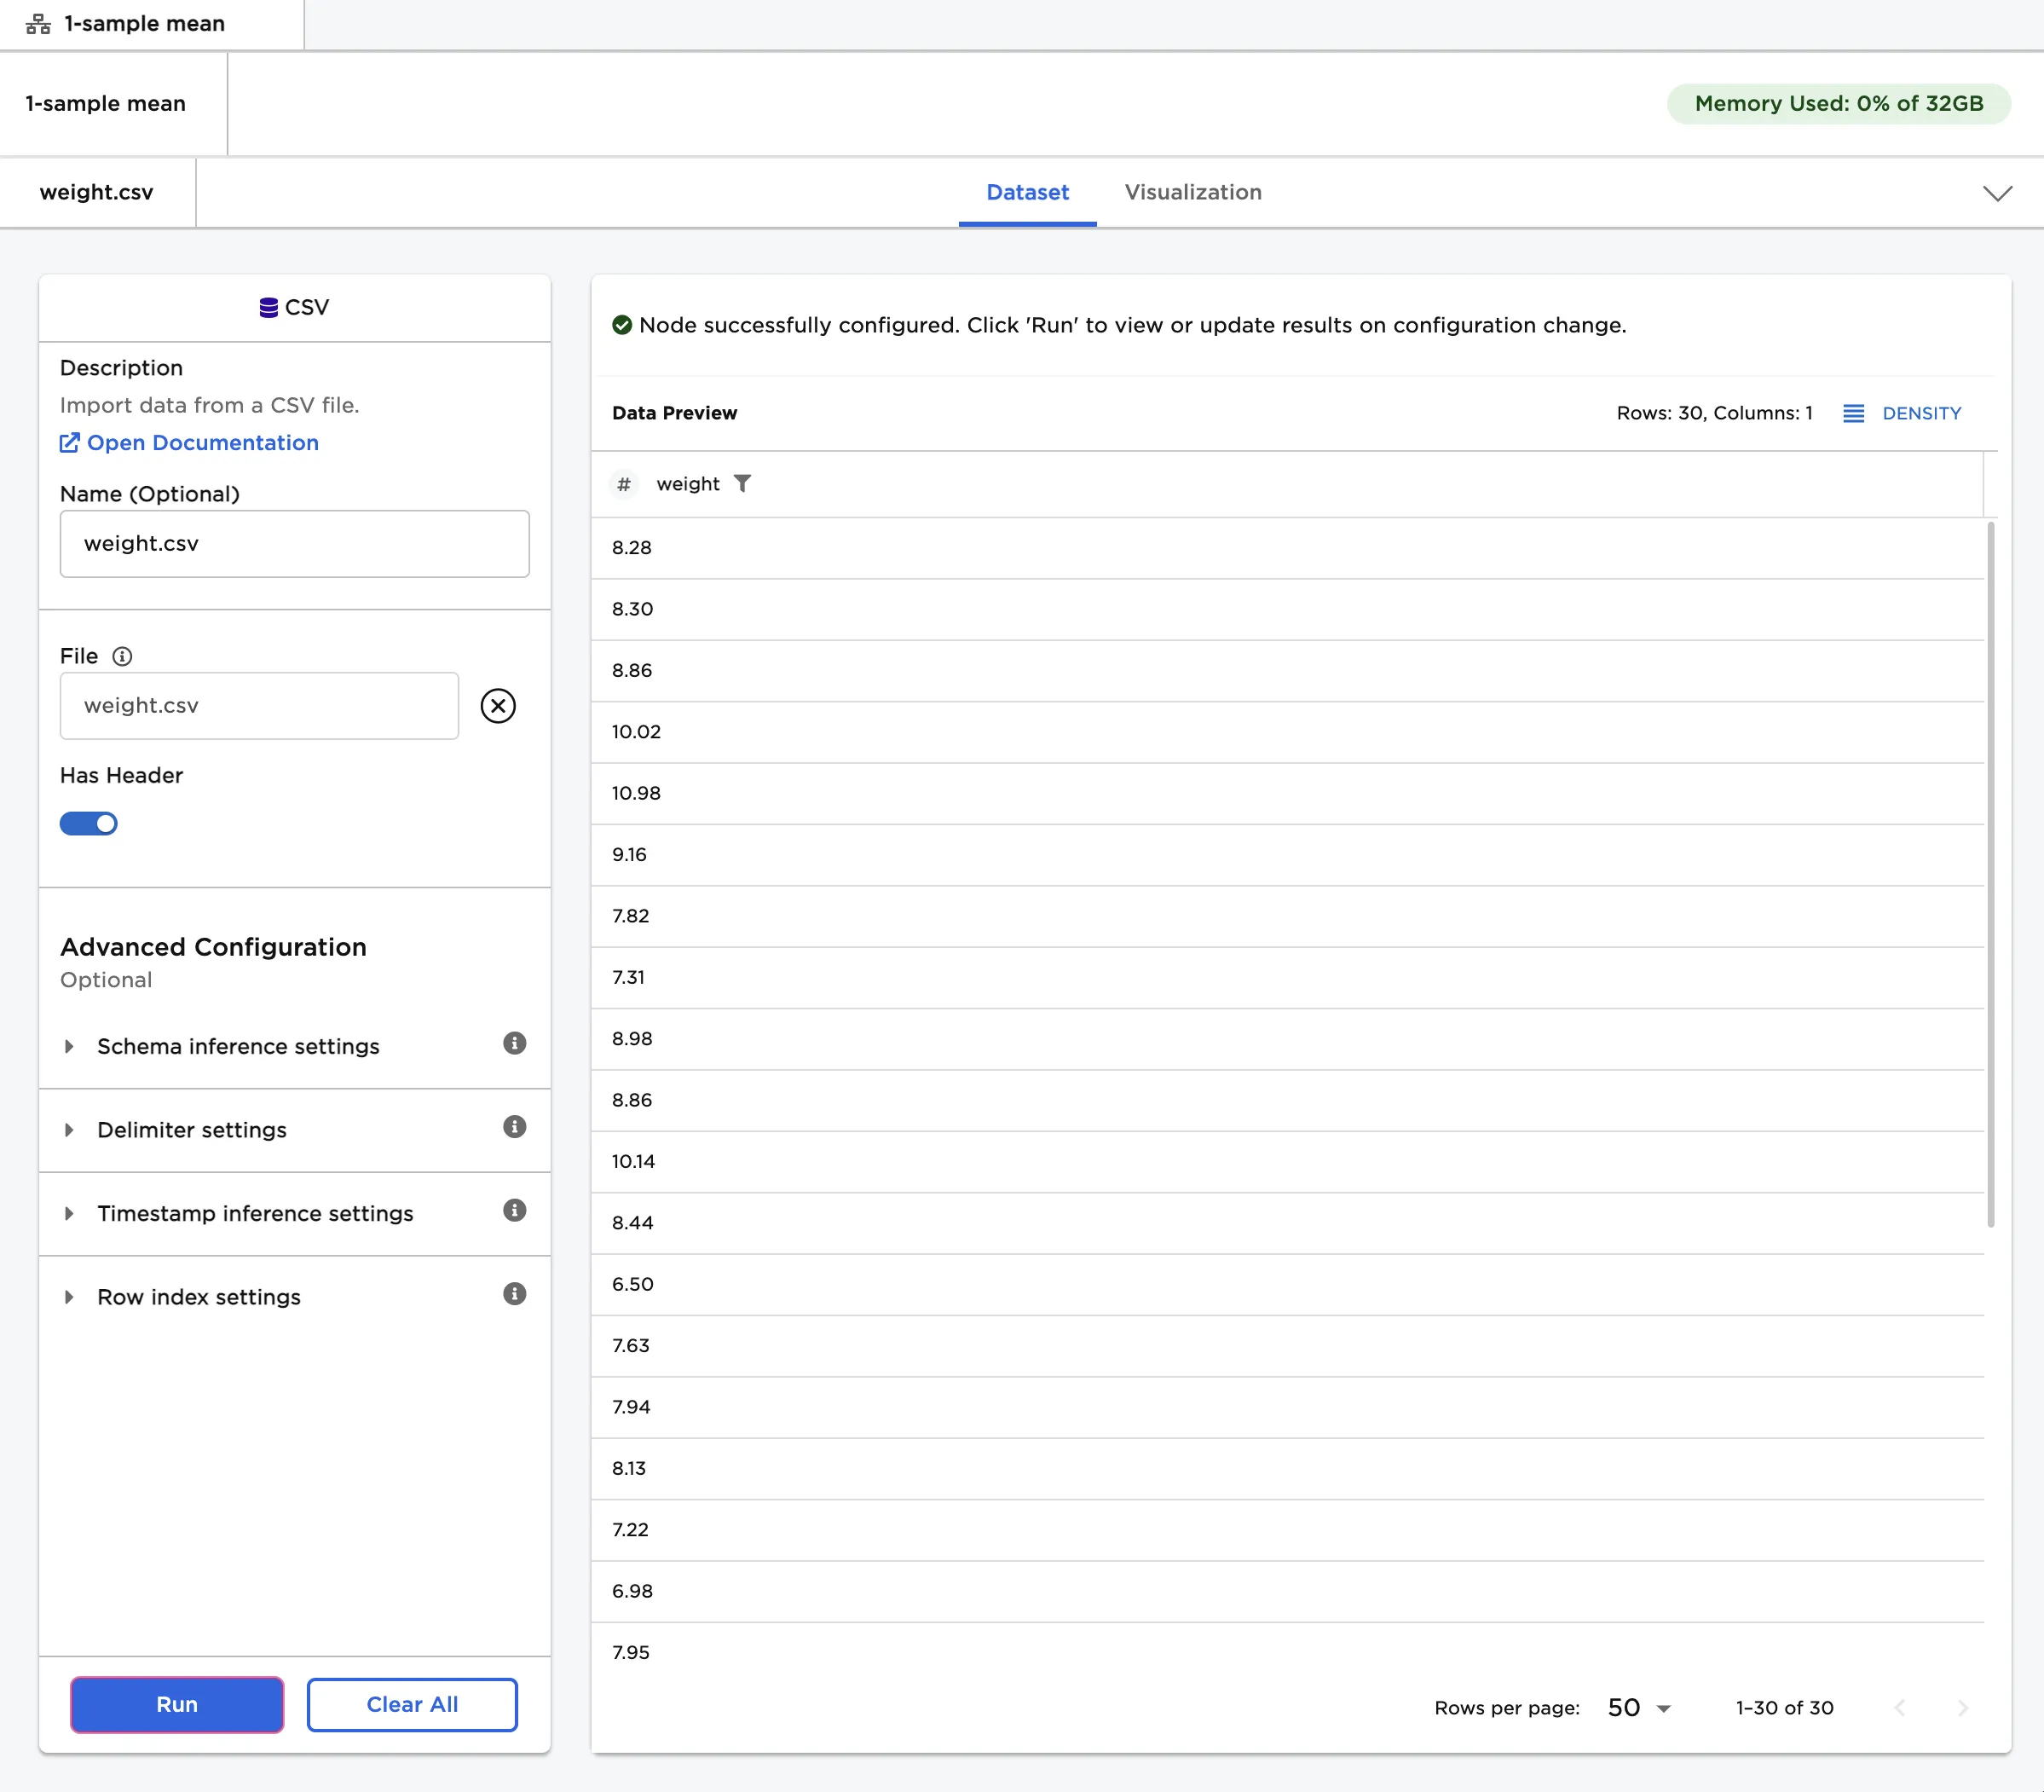Open Schema inference settings info icon
The width and height of the screenshot is (2044, 1792).
point(514,1044)
